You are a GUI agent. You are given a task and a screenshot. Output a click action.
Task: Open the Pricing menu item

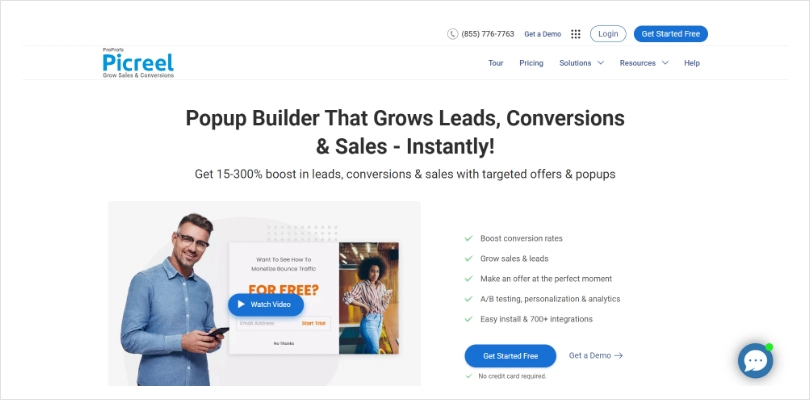pos(531,63)
